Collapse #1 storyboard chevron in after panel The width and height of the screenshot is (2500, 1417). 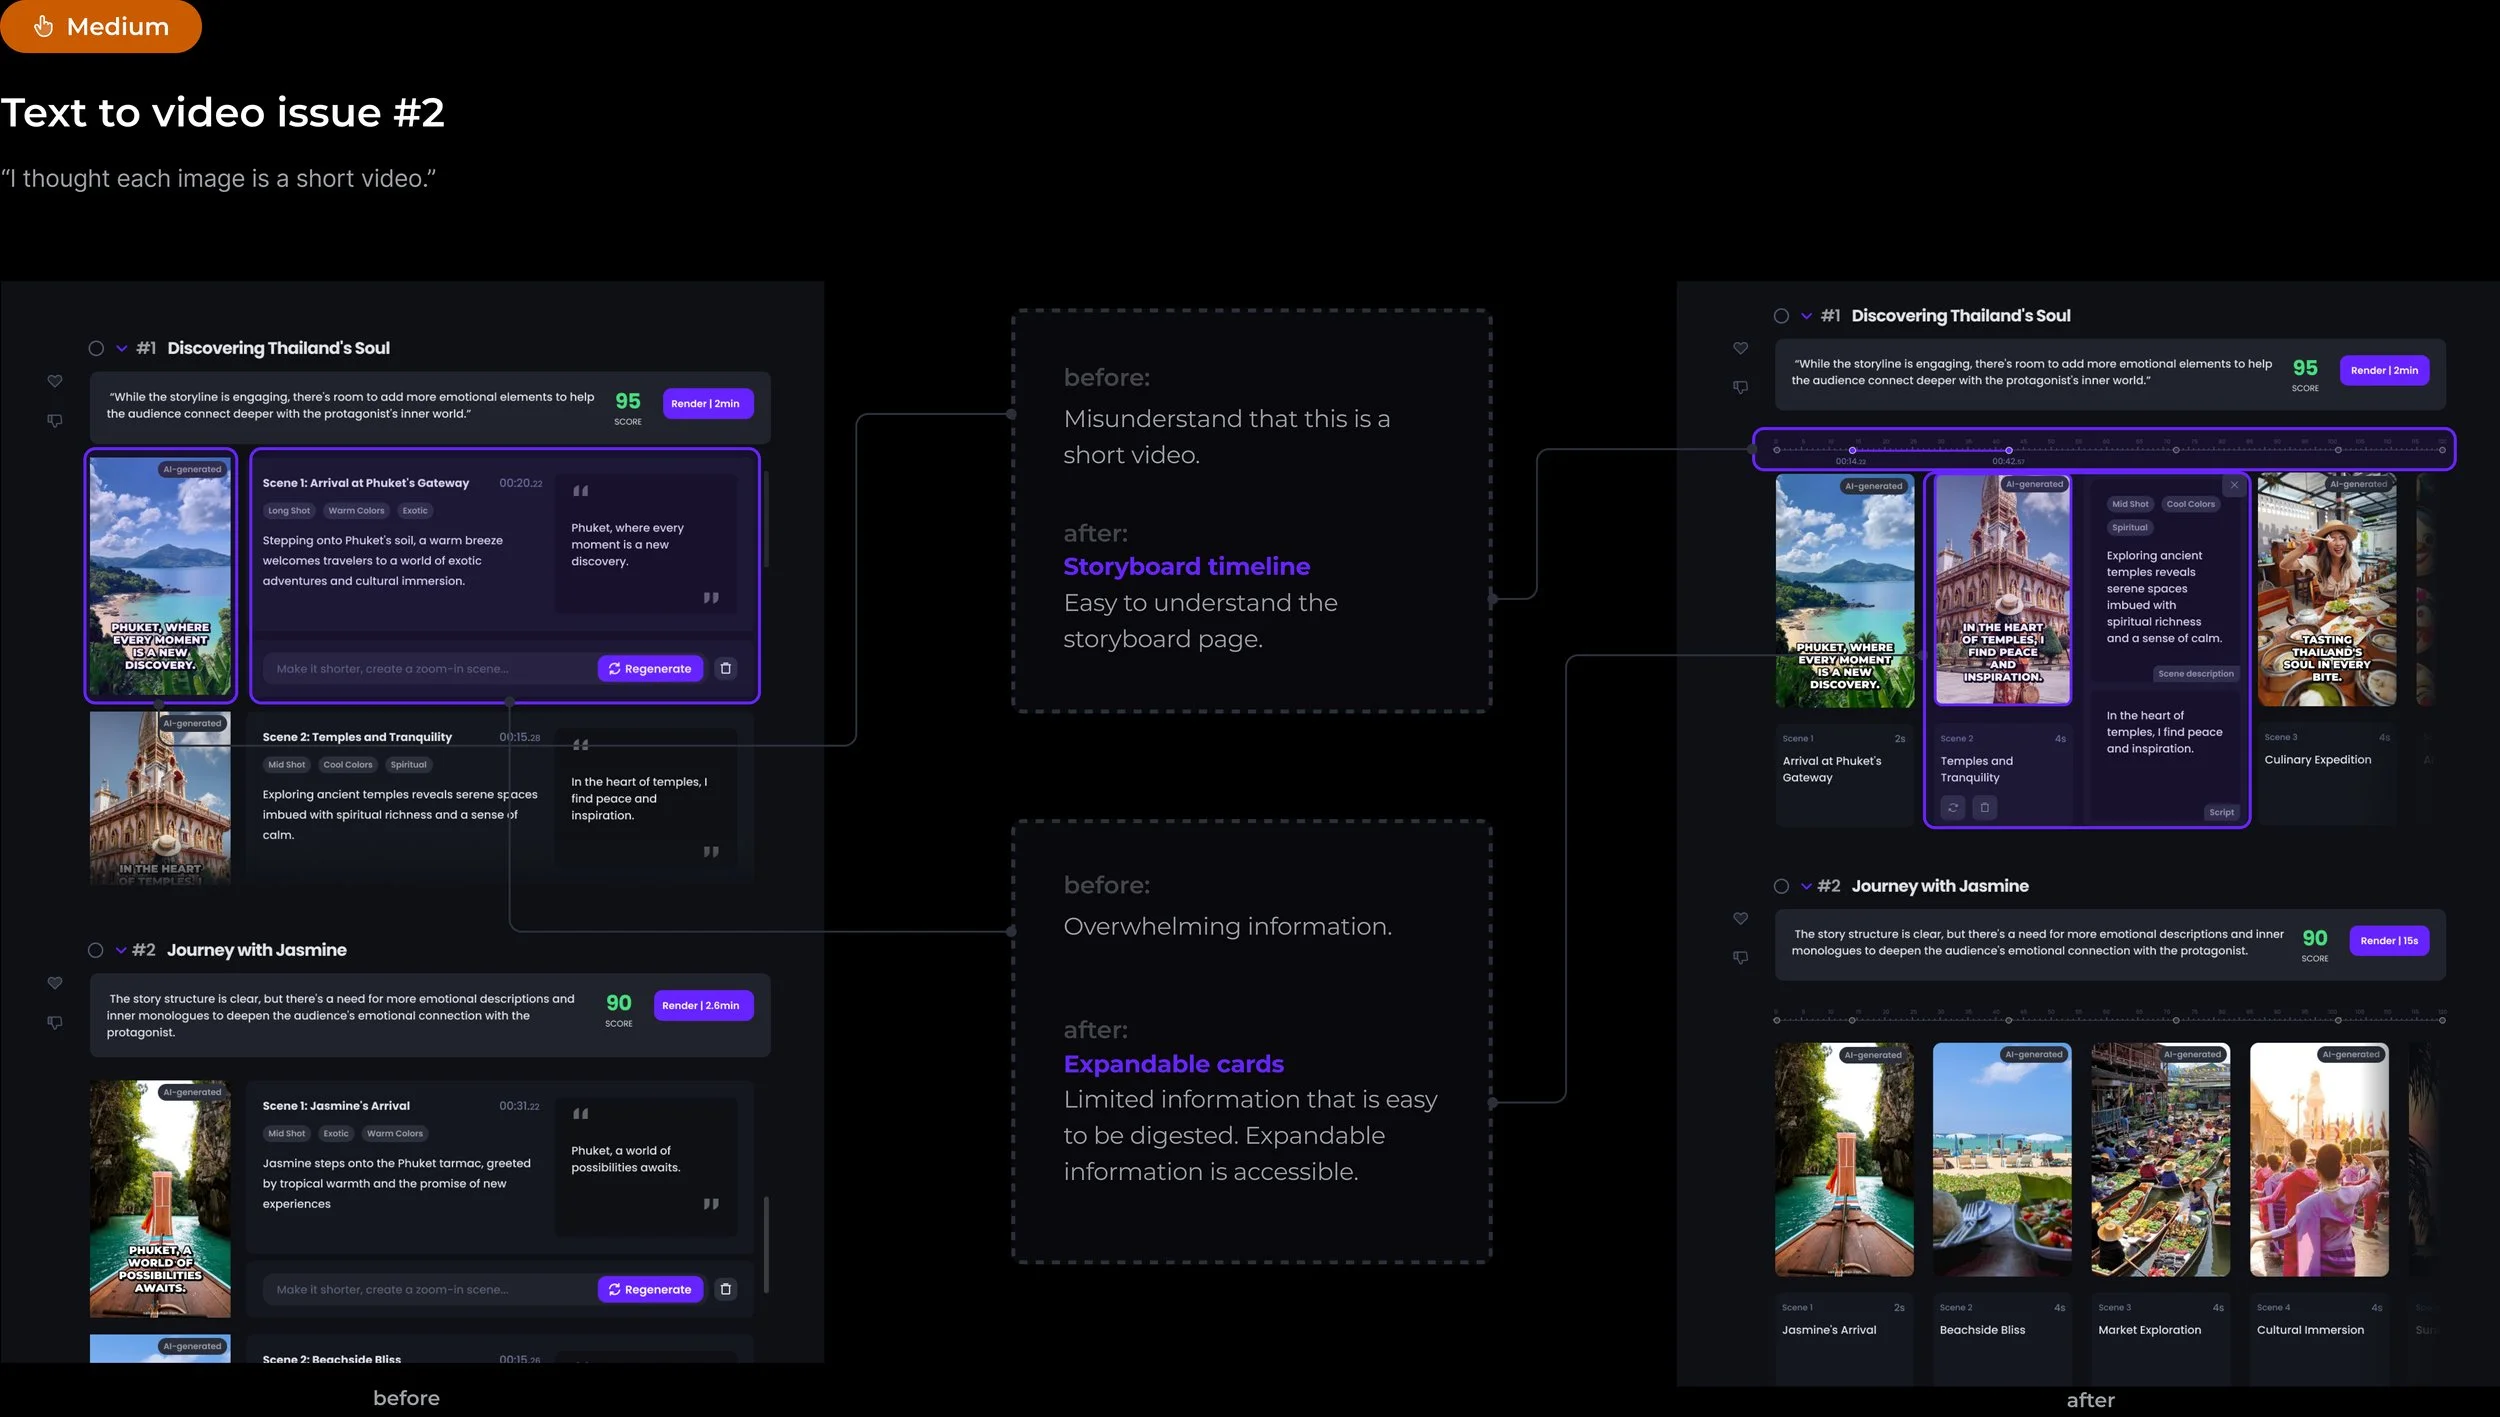[x=1806, y=316]
